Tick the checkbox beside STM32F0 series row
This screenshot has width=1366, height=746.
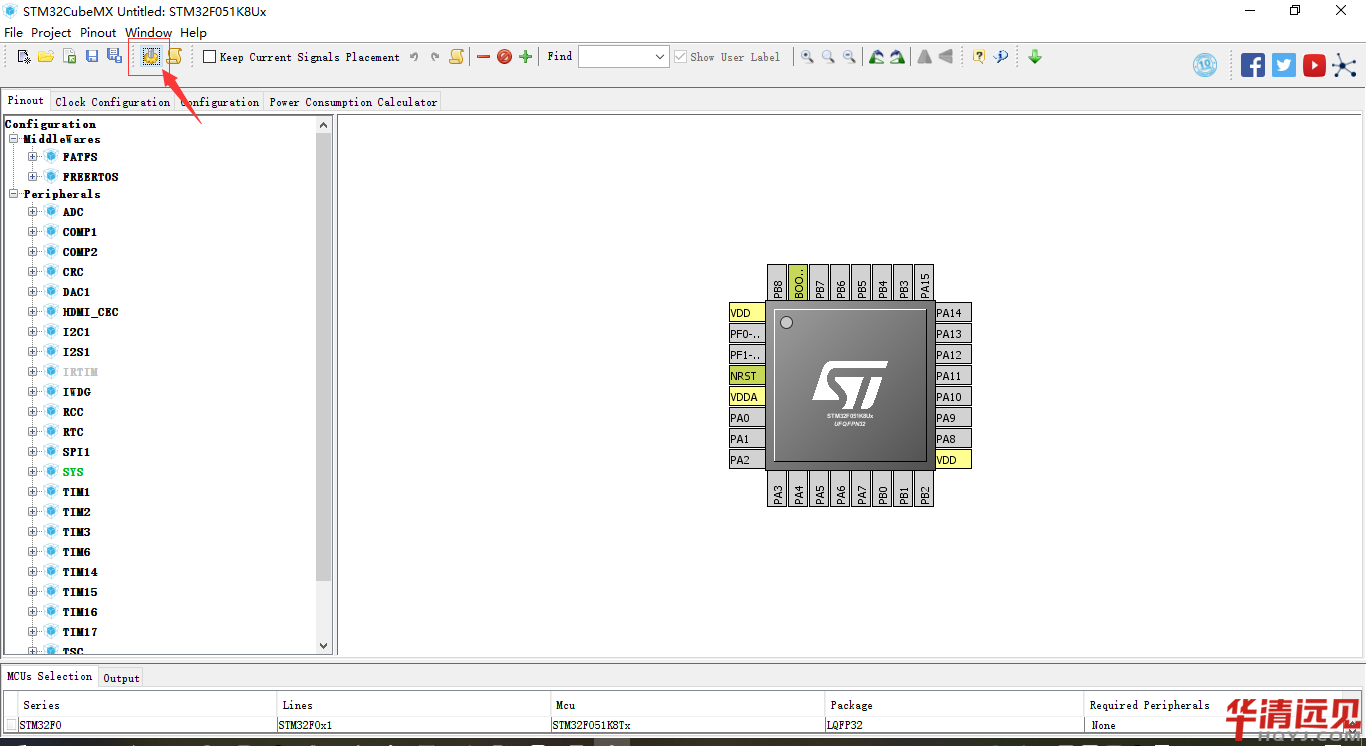point(11,725)
